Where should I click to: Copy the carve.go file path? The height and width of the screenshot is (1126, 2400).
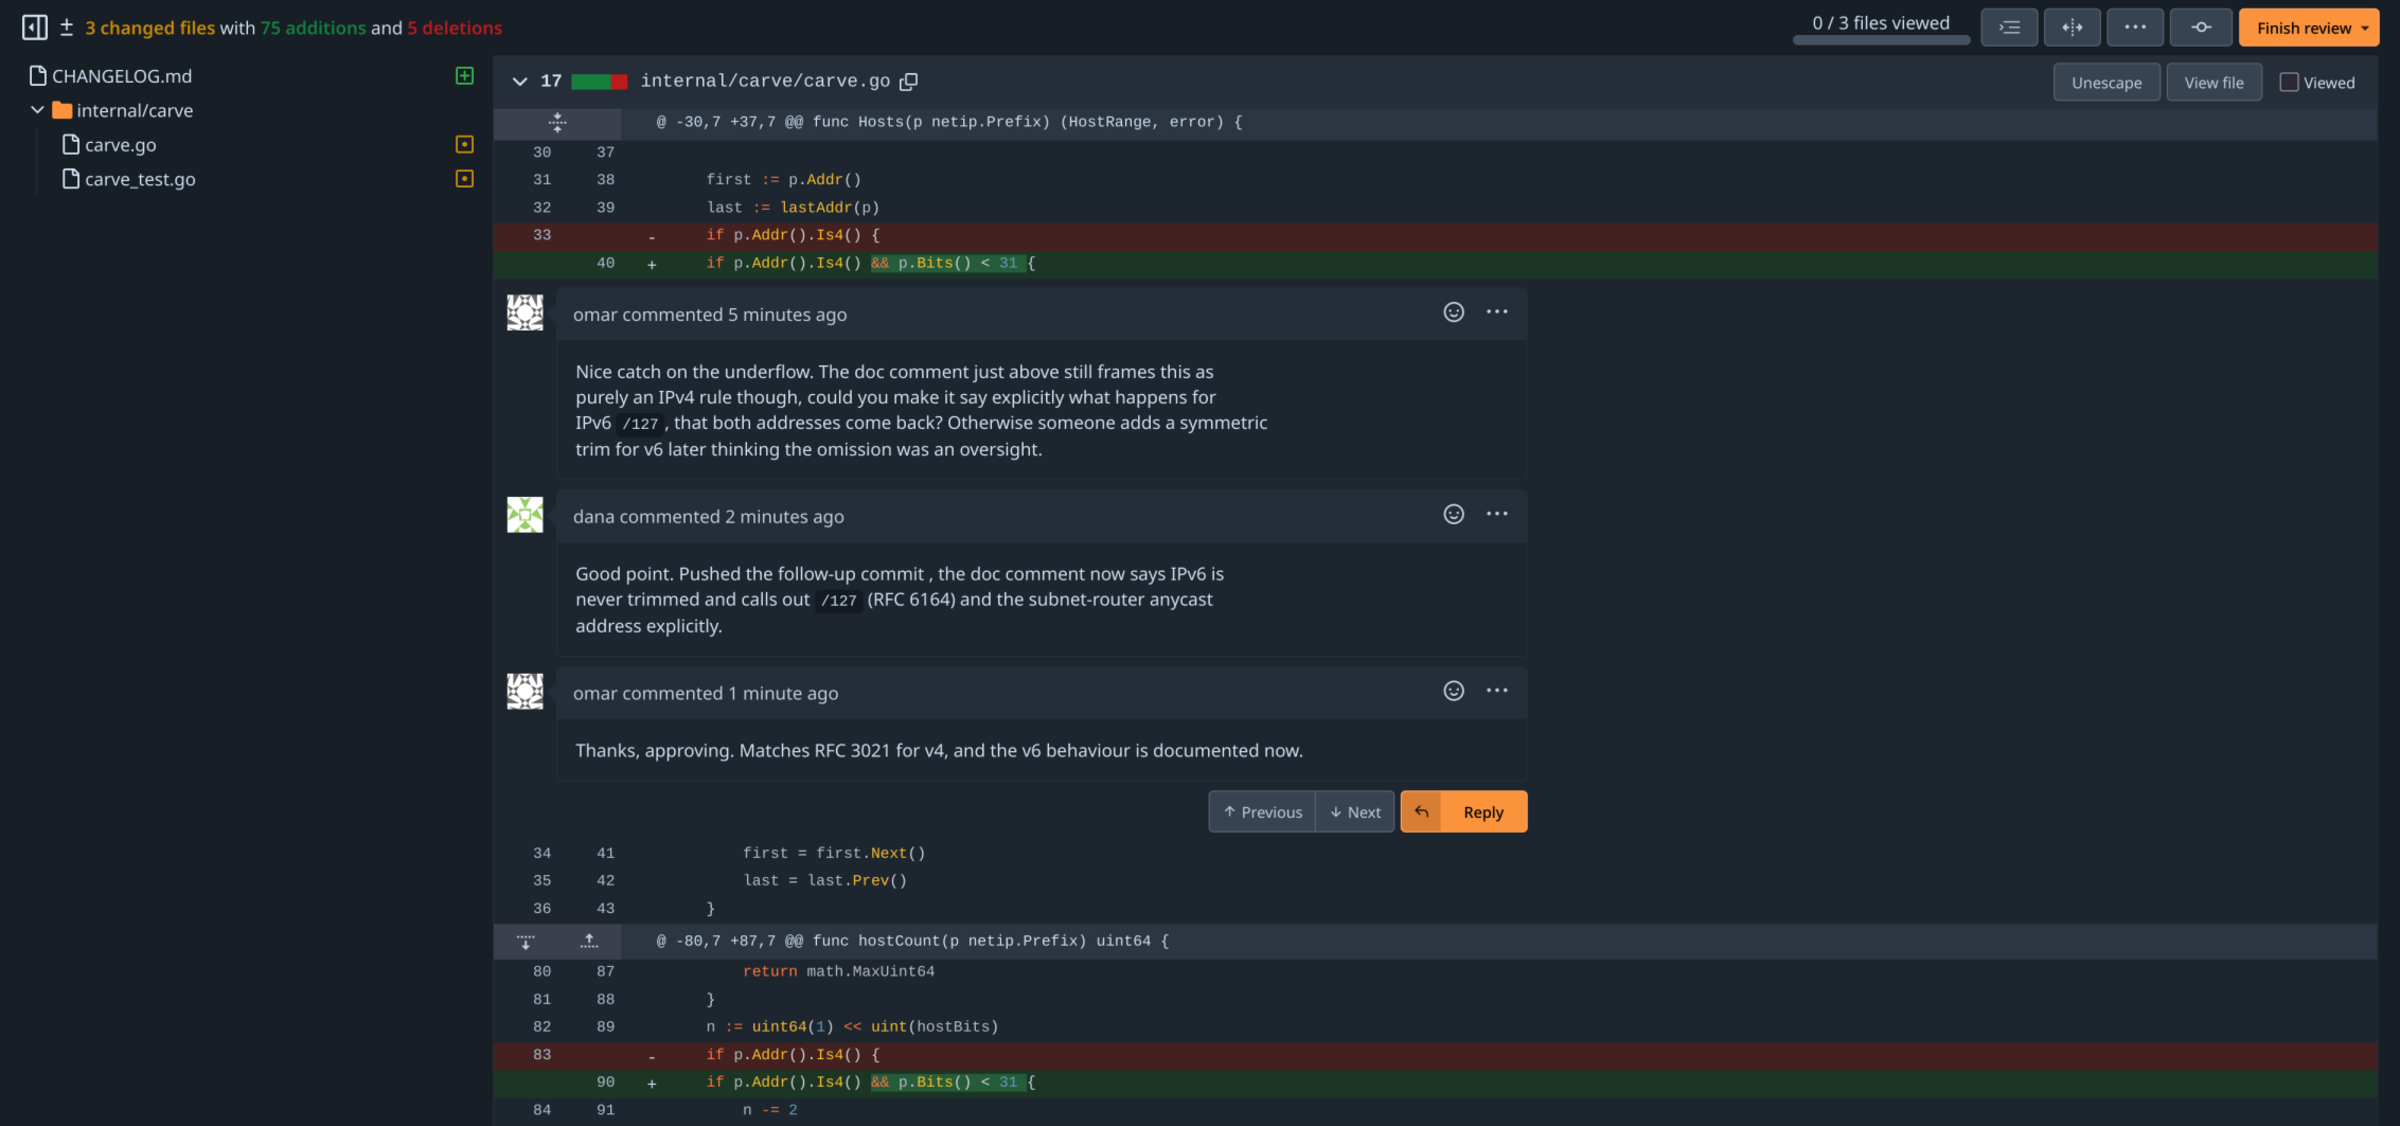(908, 82)
